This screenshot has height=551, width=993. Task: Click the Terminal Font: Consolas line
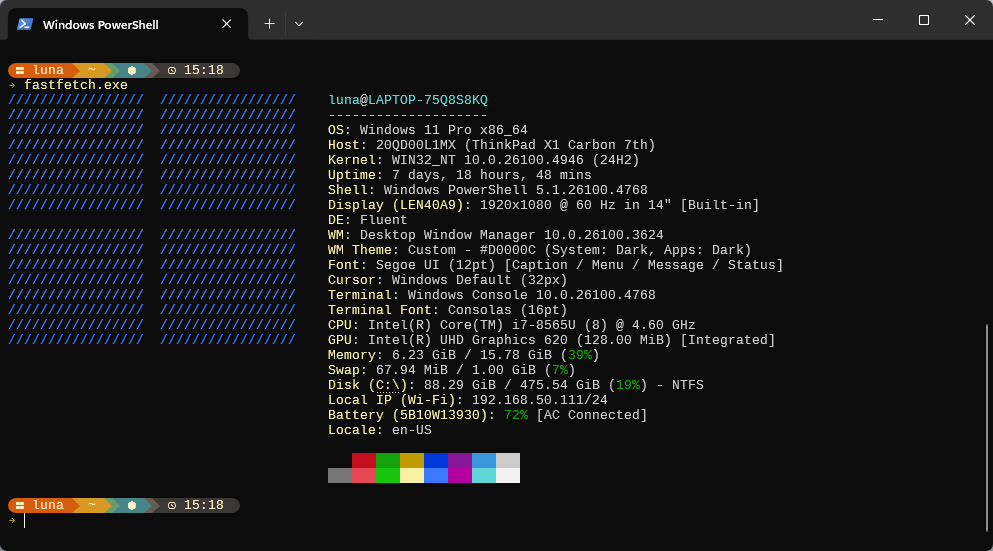tap(448, 310)
